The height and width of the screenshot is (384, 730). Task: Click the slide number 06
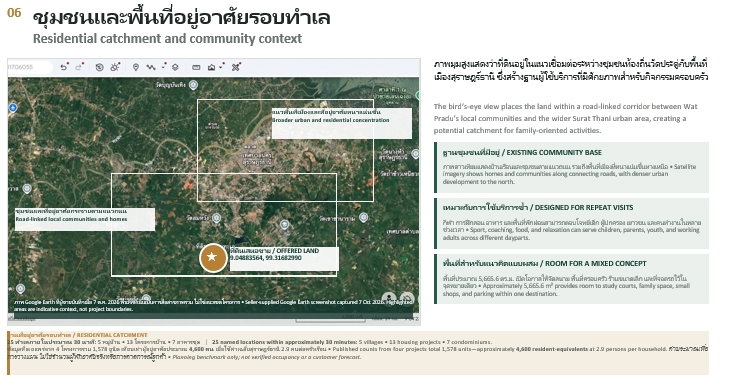click(14, 13)
